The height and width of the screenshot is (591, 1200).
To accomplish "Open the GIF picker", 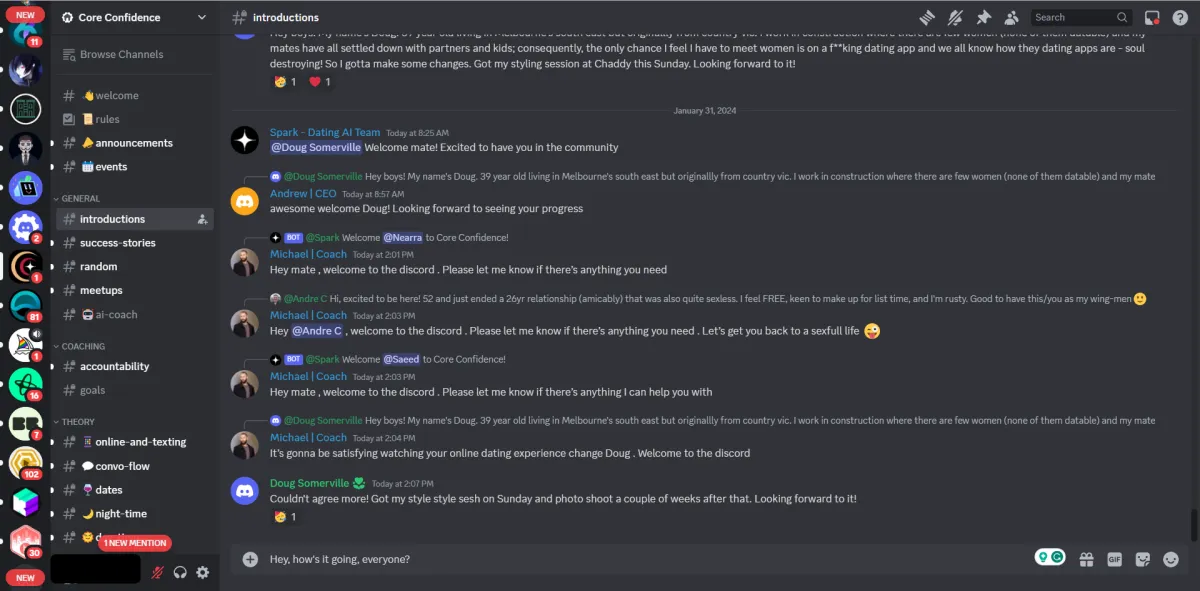I will (x=1115, y=559).
